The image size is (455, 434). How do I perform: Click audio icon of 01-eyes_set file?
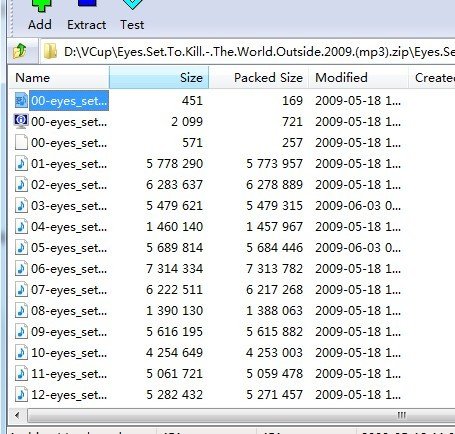pos(21,164)
